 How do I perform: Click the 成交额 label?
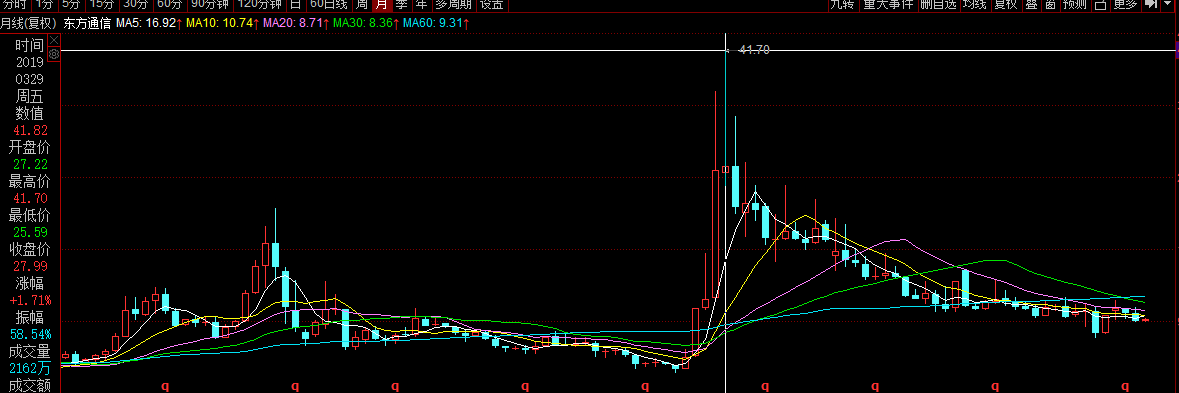pyautogui.click(x=30, y=386)
